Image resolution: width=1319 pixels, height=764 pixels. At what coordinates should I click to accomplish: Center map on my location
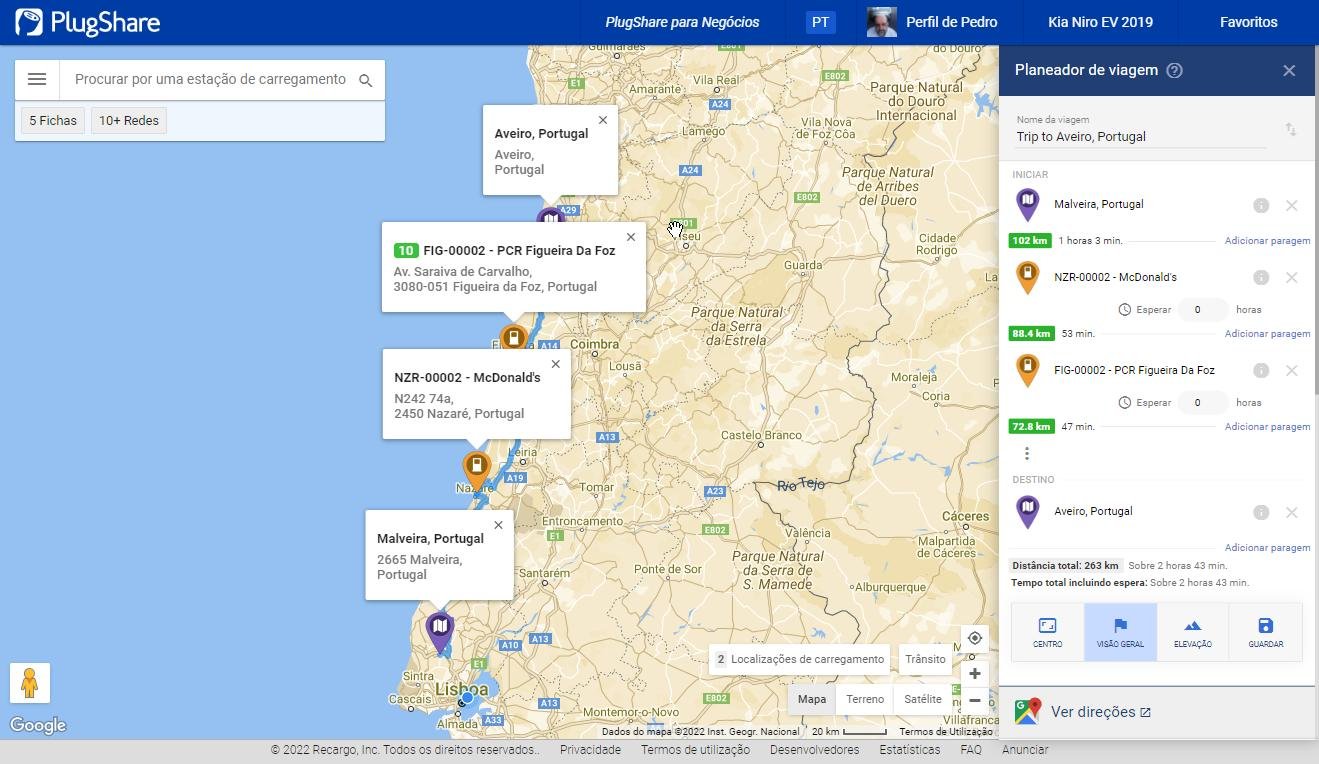tap(975, 638)
